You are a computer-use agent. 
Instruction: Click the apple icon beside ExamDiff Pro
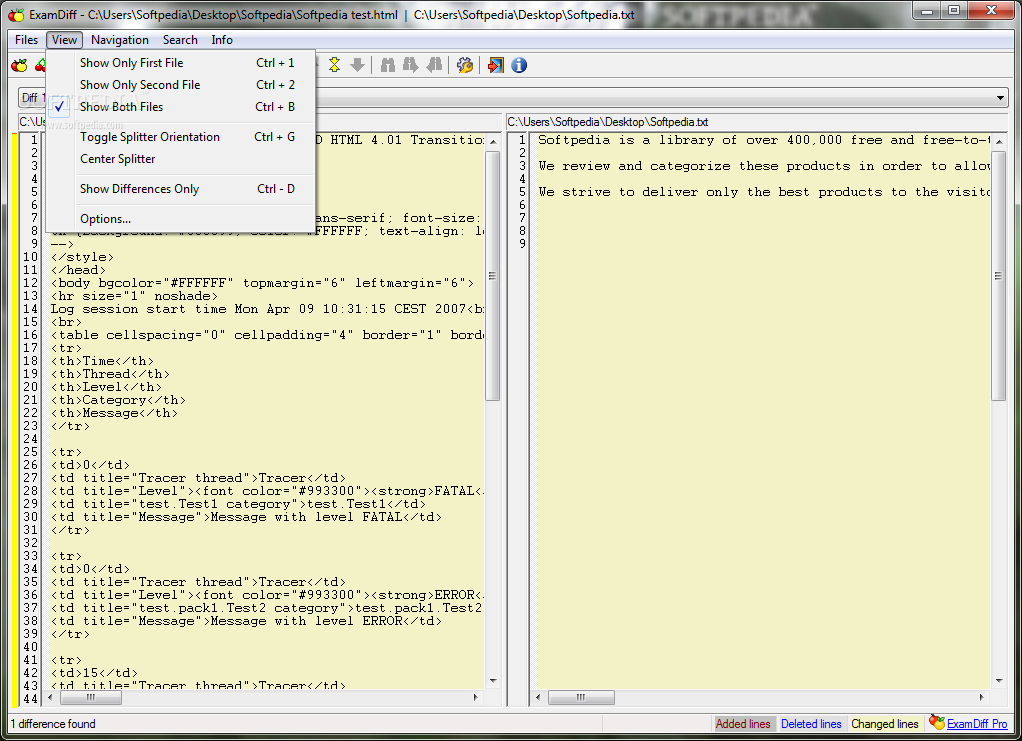point(937,721)
